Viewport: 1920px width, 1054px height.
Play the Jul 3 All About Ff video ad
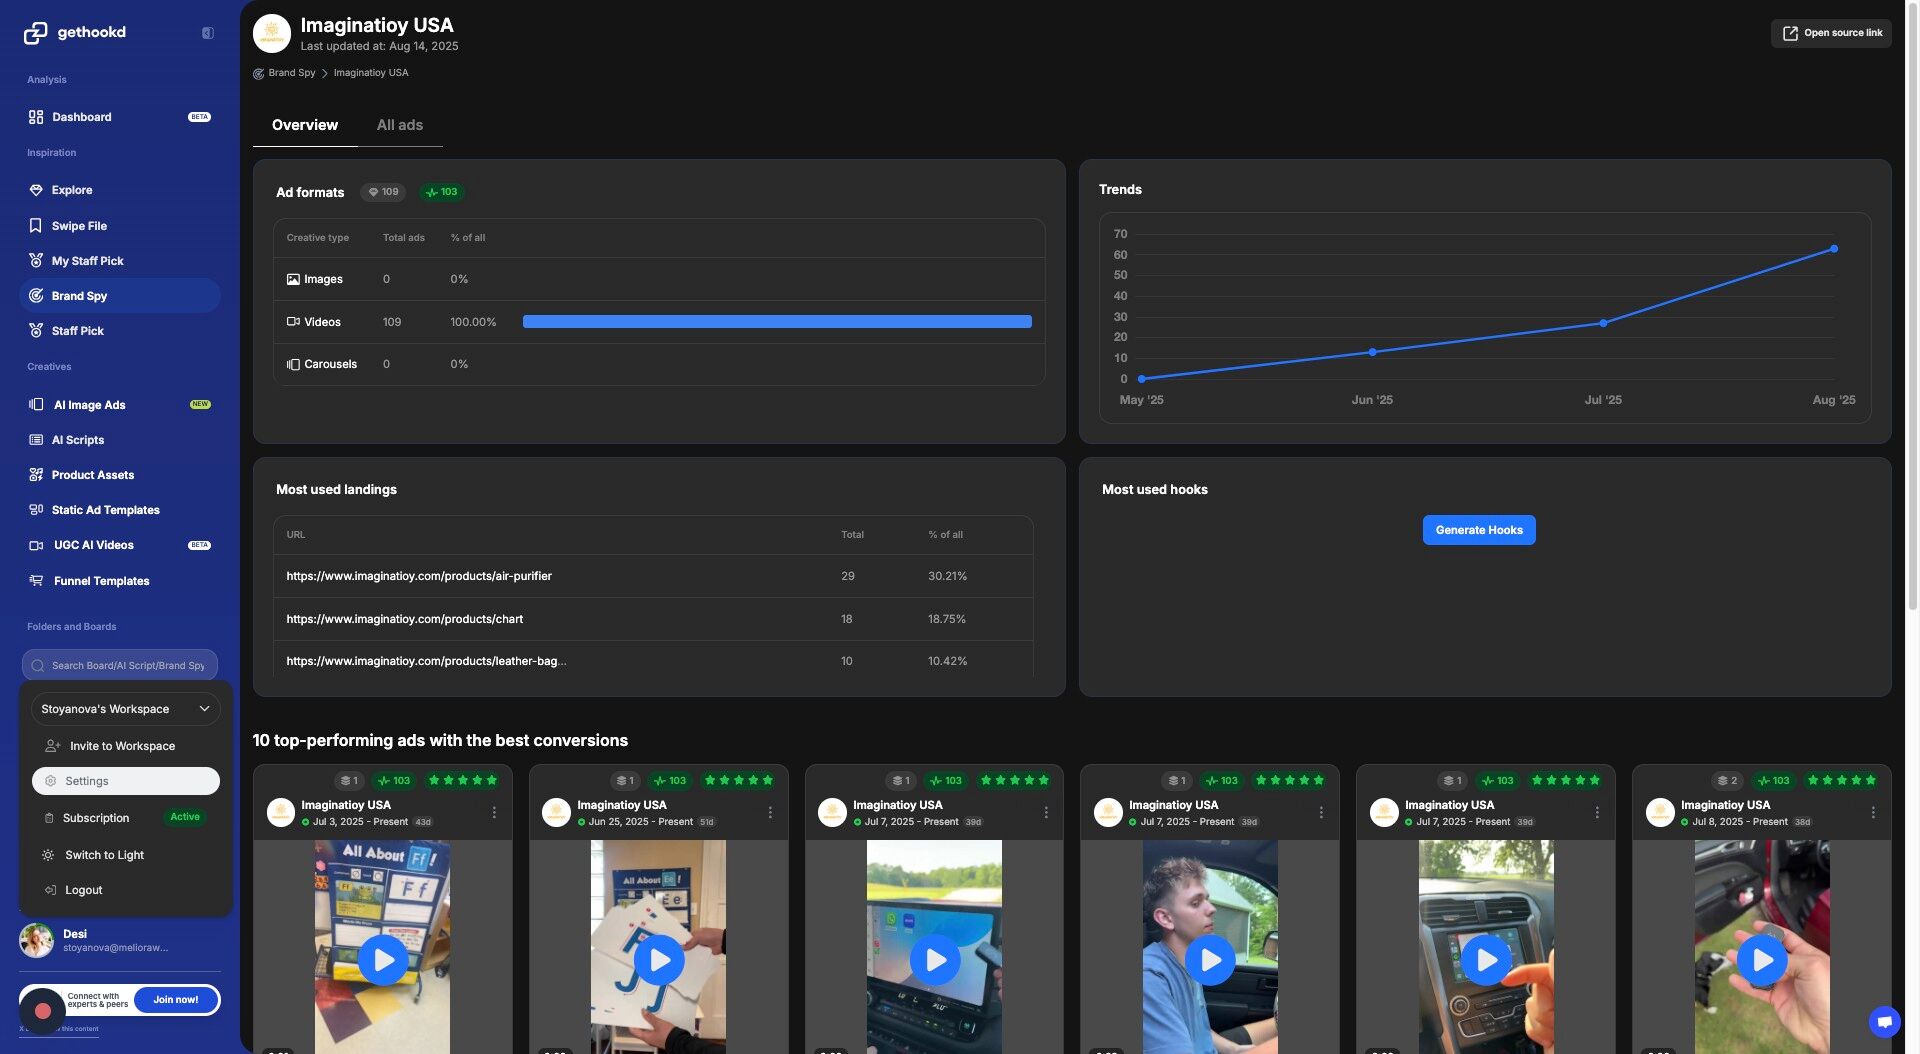[x=383, y=960]
